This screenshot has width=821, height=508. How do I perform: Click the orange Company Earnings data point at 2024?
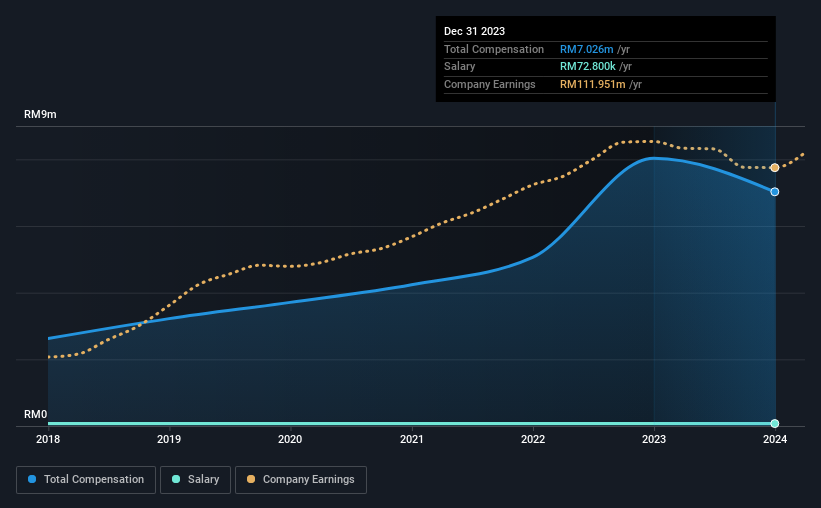pos(774,168)
